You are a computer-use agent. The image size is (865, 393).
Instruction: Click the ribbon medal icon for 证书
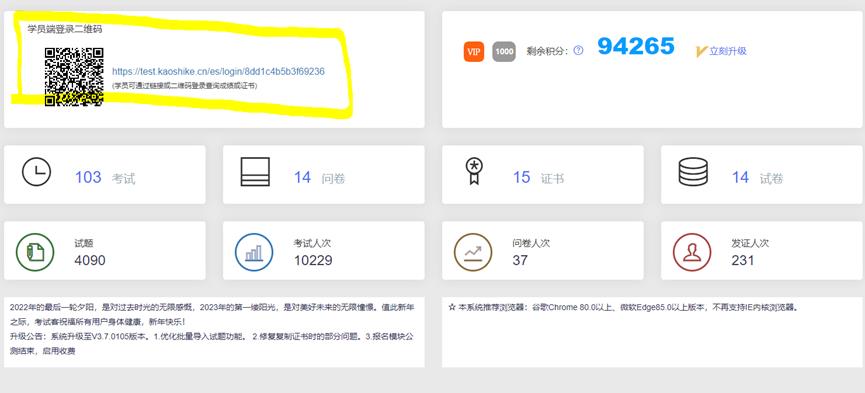474,171
